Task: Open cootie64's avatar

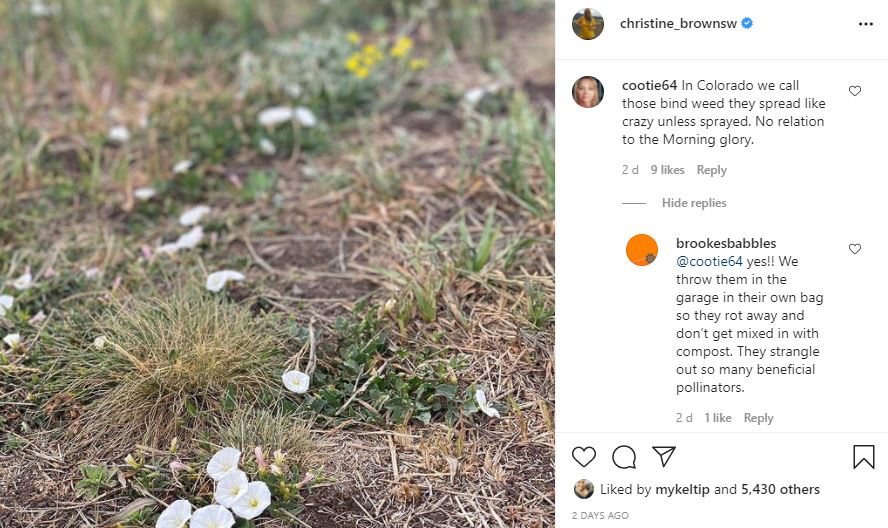Action: [x=588, y=92]
